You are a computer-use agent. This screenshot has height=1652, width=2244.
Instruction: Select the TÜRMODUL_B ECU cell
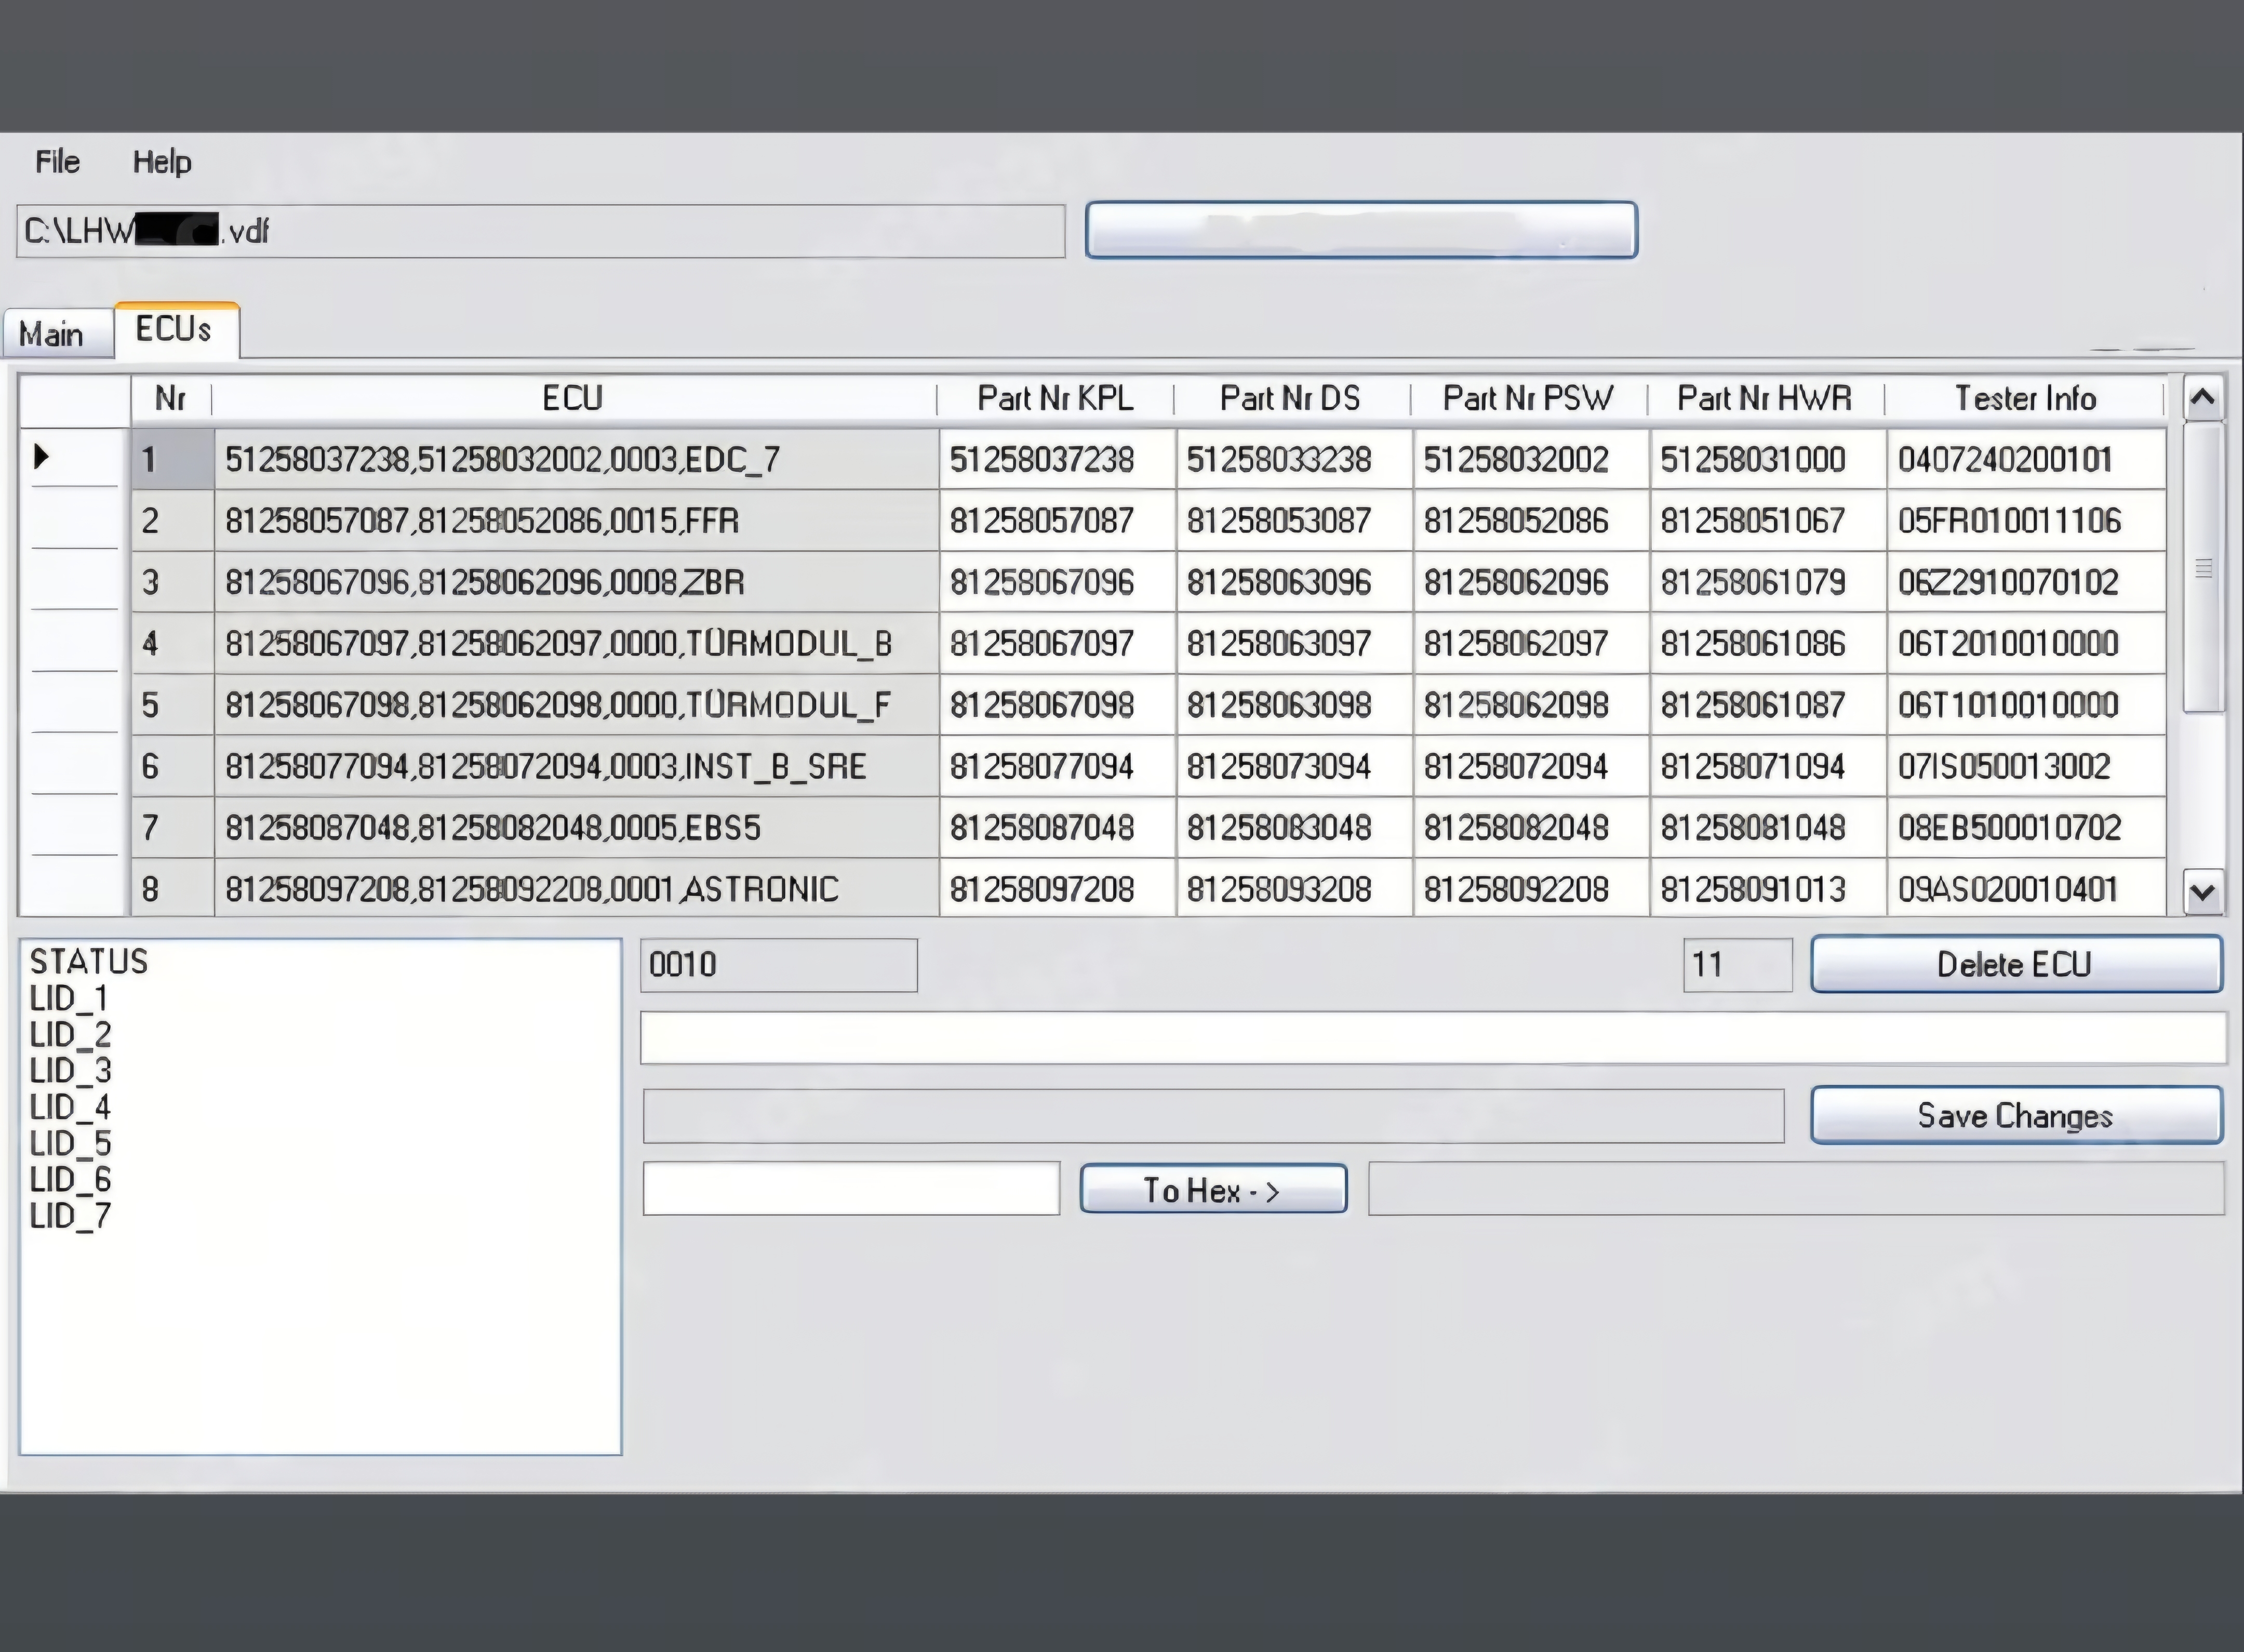(x=577, y=643)
